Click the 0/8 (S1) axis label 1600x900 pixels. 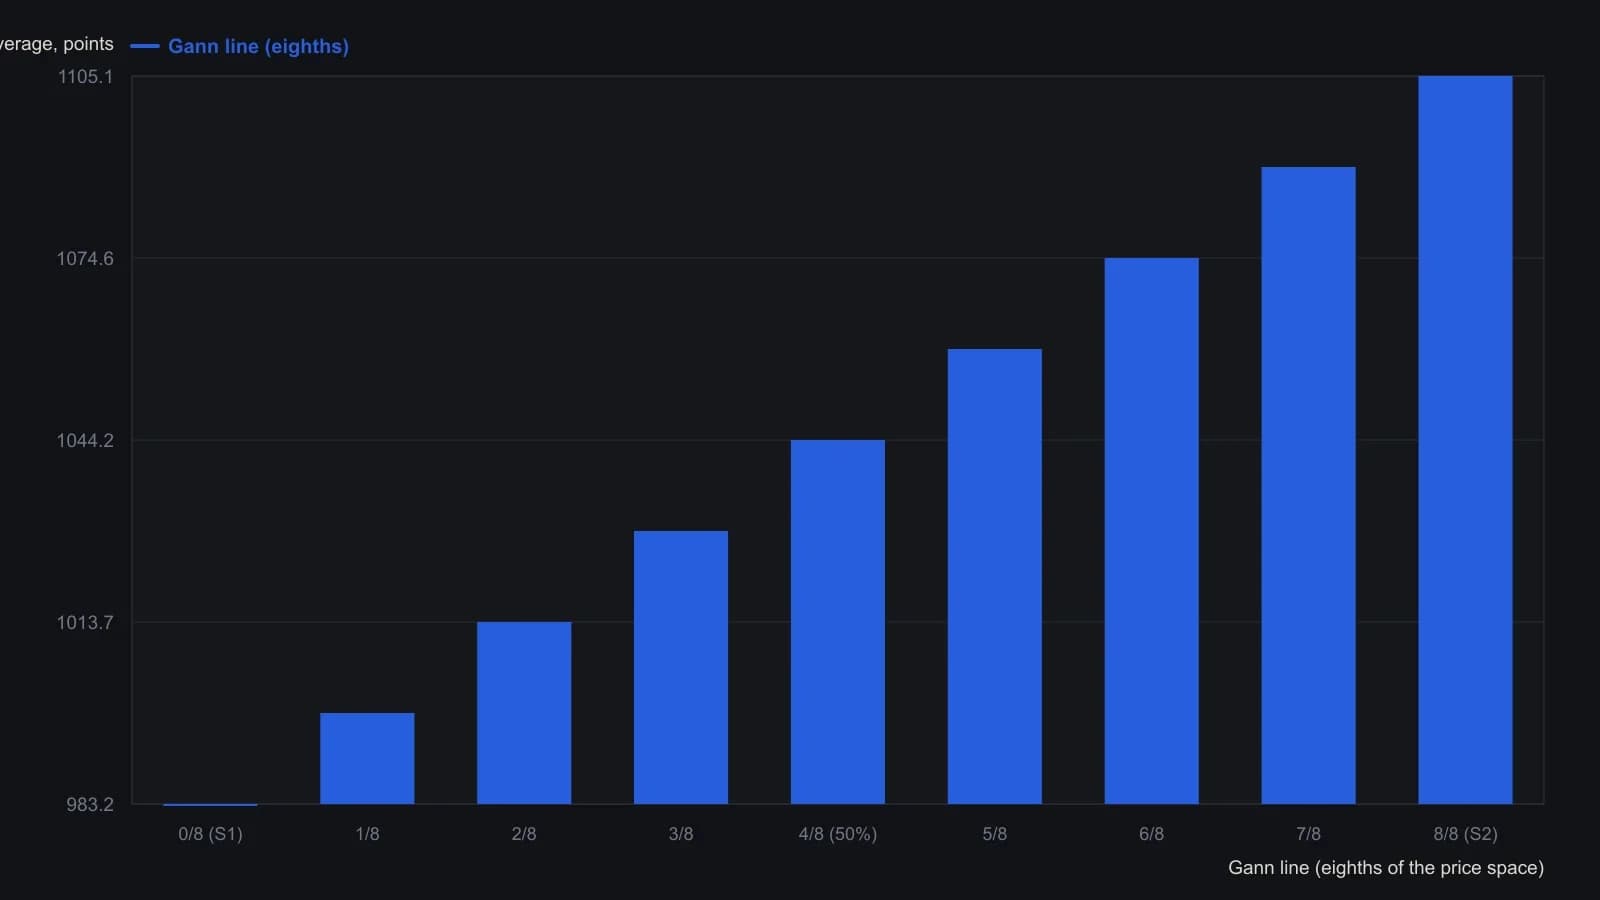210,834
